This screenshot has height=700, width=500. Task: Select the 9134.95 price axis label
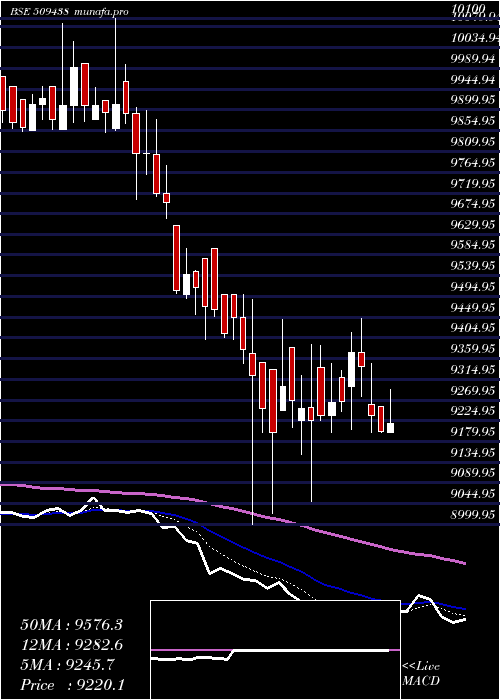point(473,453)
